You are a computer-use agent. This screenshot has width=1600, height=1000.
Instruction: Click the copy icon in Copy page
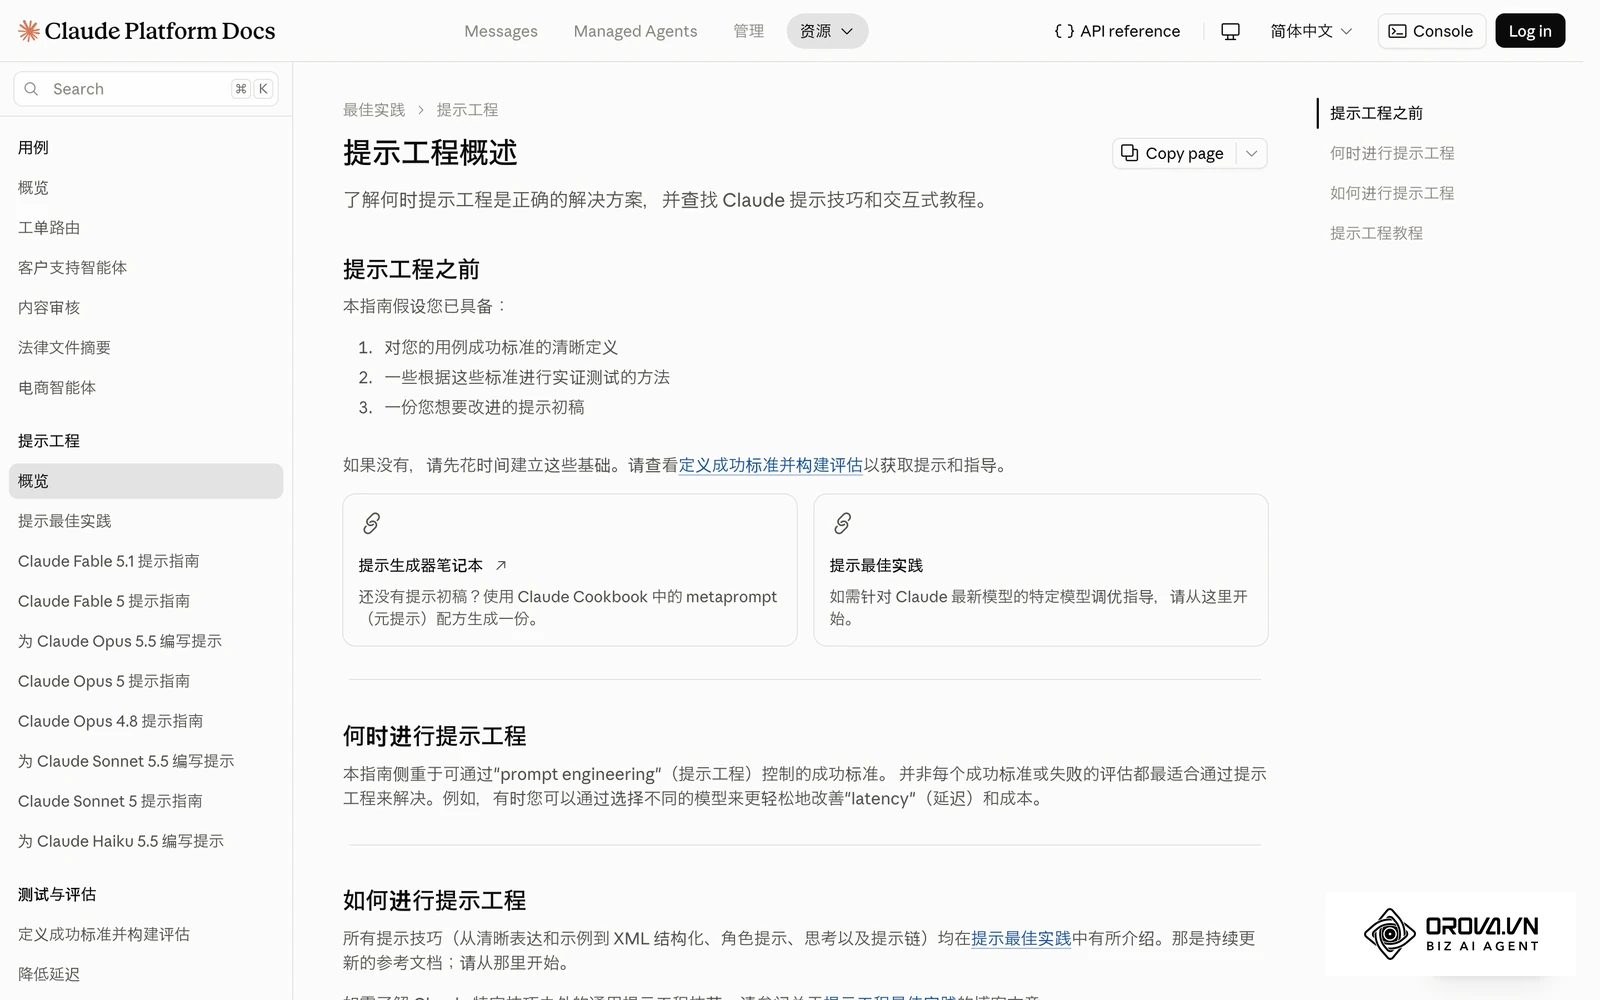point(1130,153)
